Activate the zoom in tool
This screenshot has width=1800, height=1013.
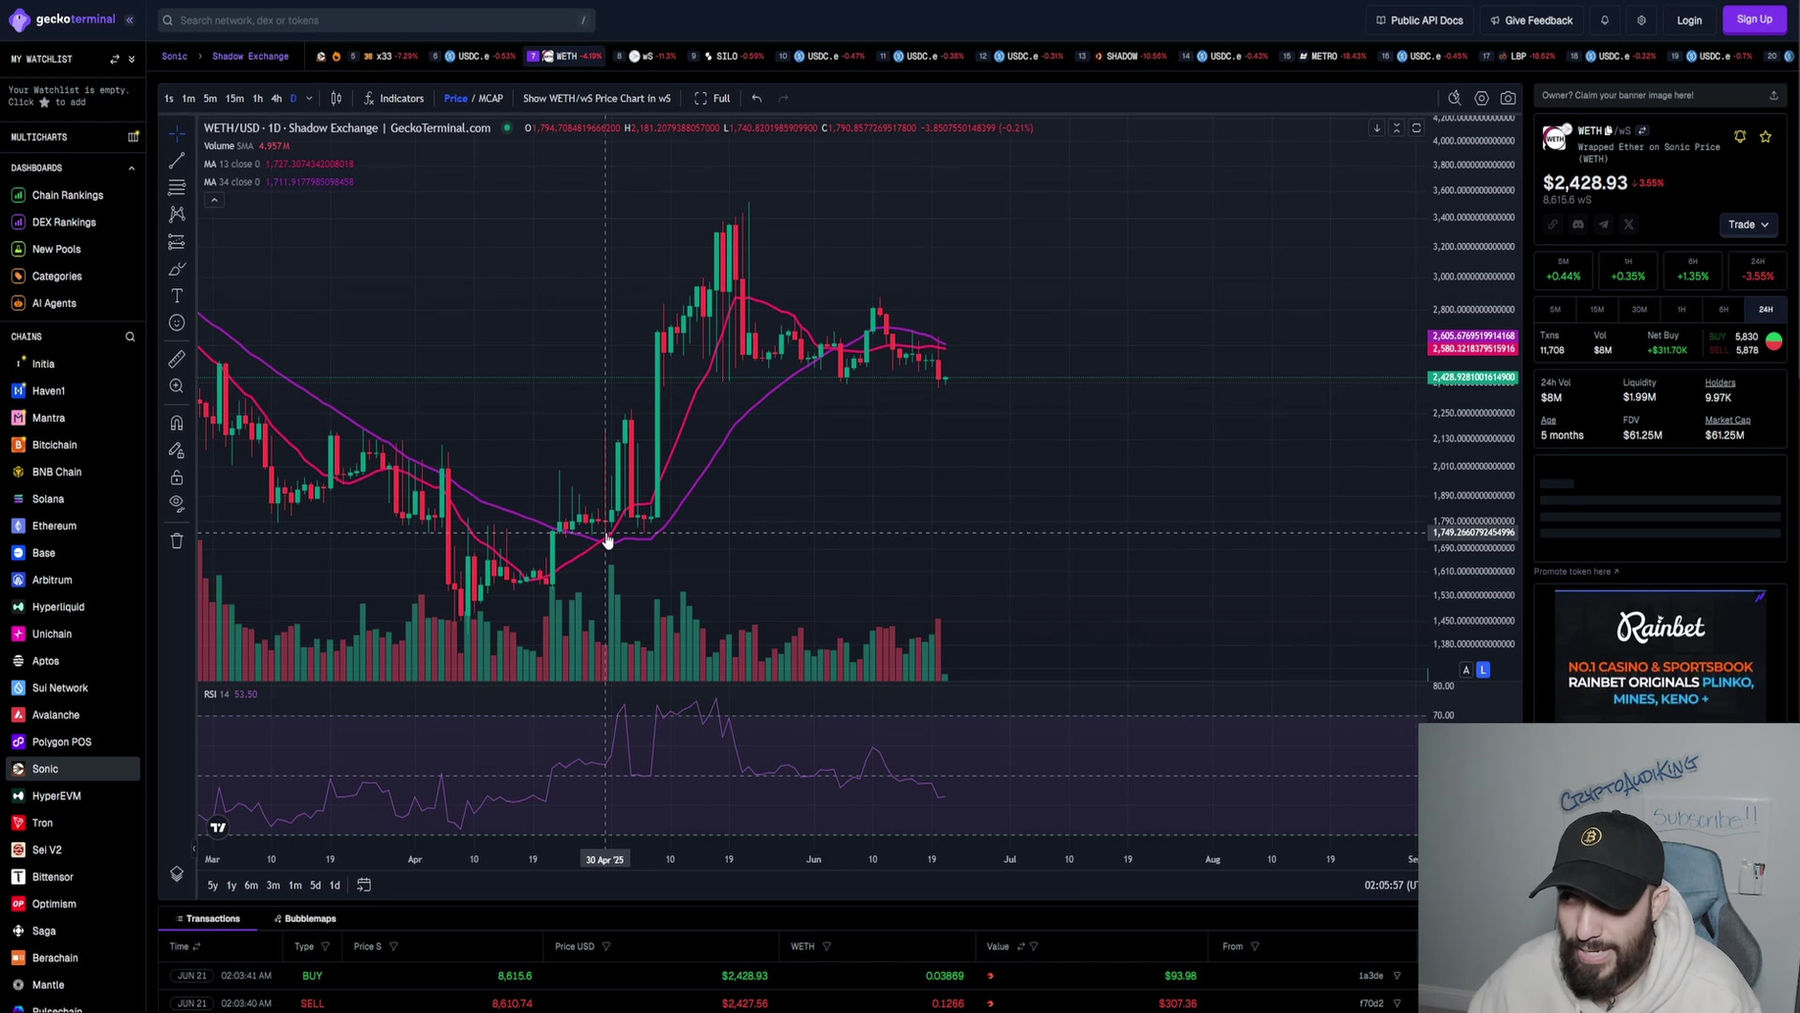(x=176, y=386)
